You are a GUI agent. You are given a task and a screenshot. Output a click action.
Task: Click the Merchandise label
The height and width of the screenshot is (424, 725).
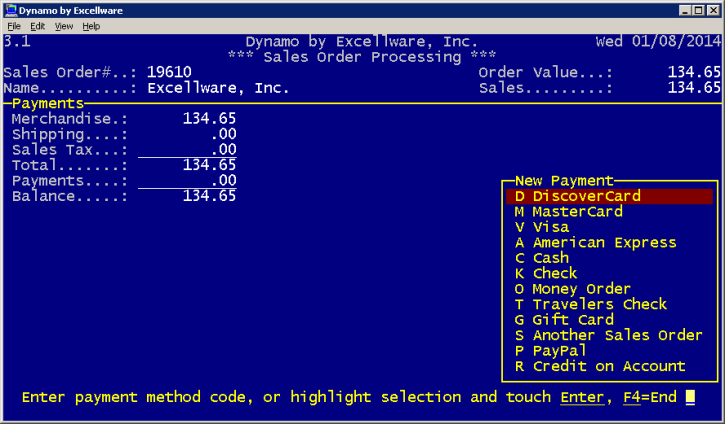[69, 119]
